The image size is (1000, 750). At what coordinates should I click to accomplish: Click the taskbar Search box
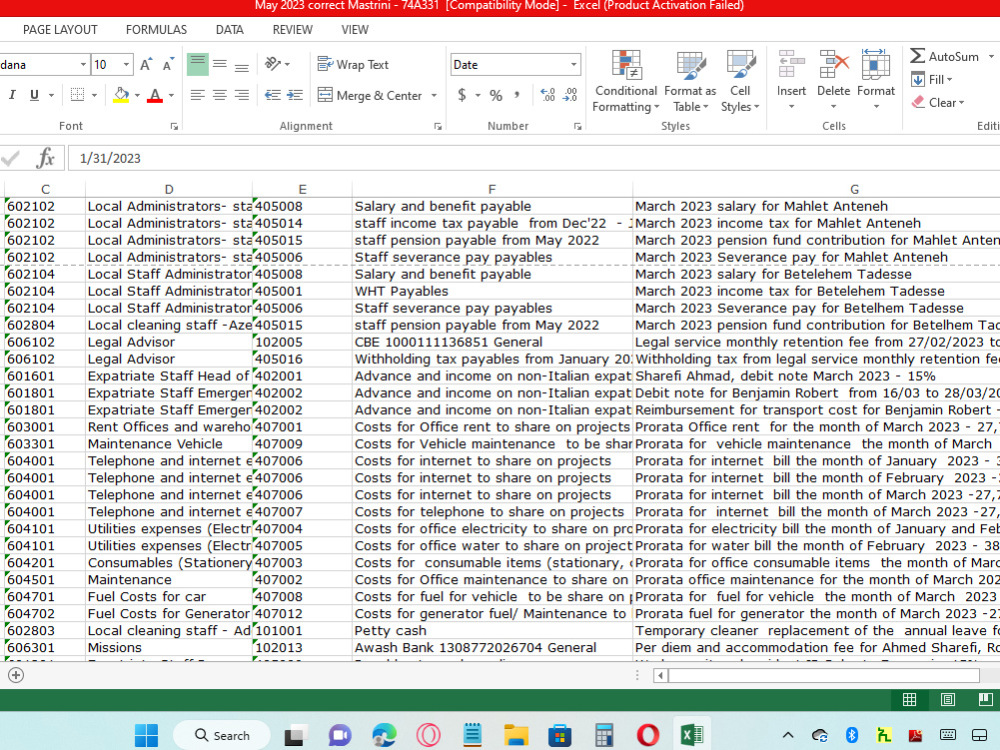222,735
